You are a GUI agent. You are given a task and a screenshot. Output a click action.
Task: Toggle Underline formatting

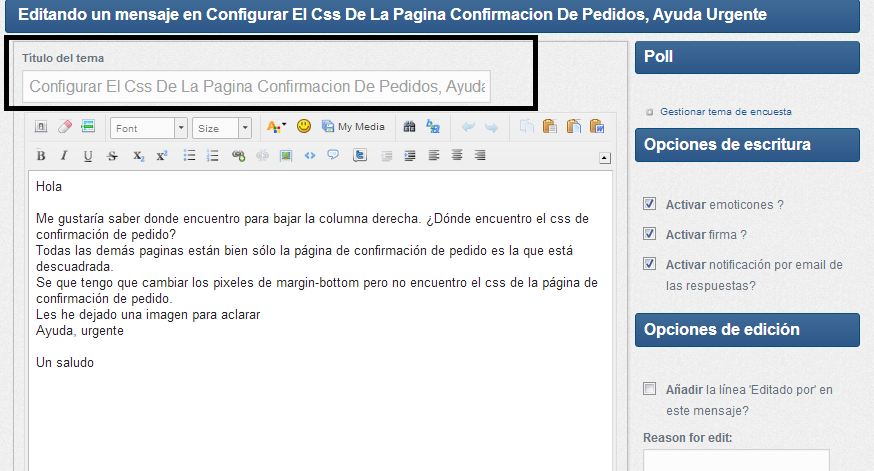(x=88, y=156)
